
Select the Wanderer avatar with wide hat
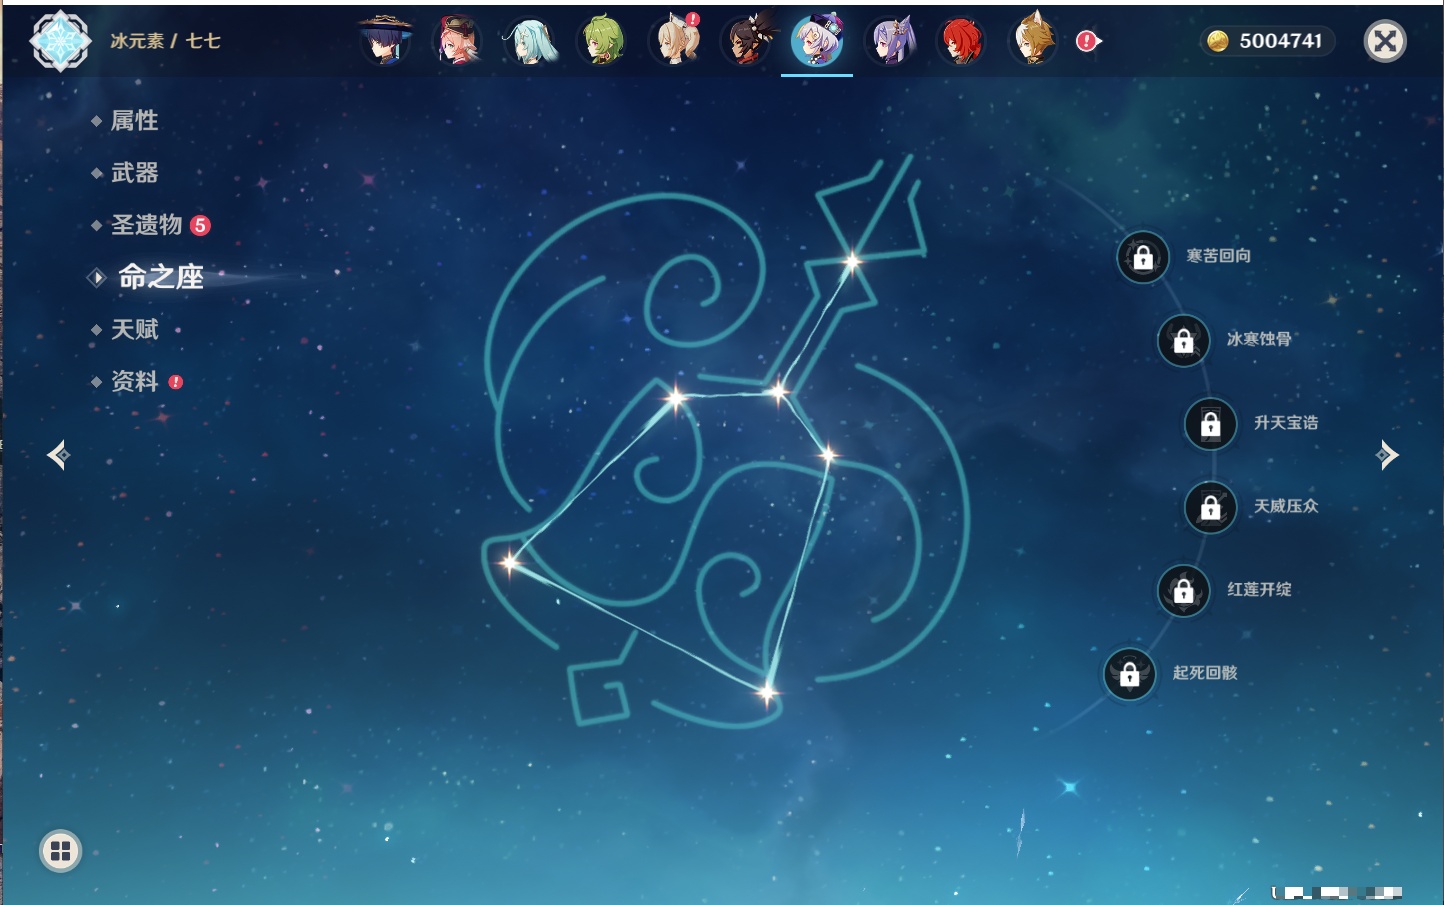(x=385, y=41)
